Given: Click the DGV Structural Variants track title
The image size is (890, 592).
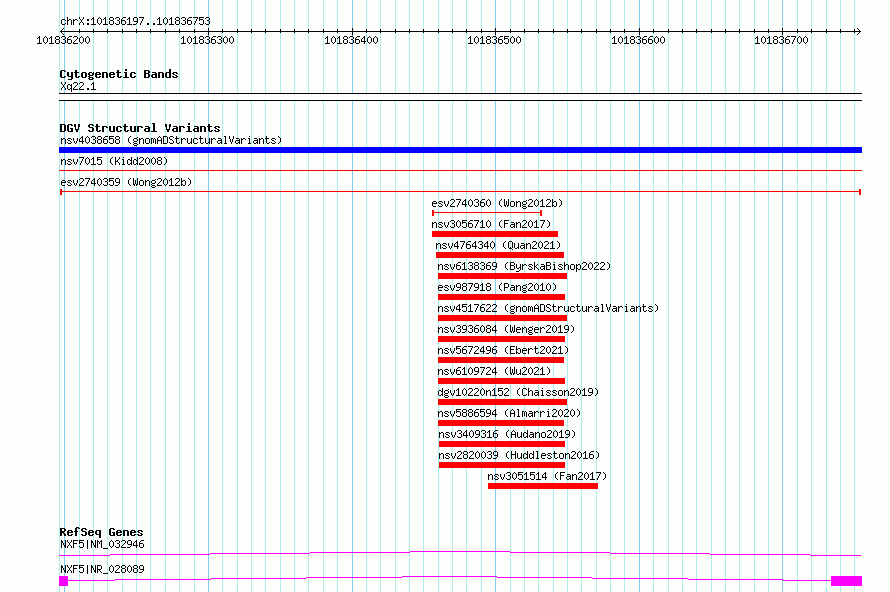Looking at the screenshot, I should [x=140, y=128].
